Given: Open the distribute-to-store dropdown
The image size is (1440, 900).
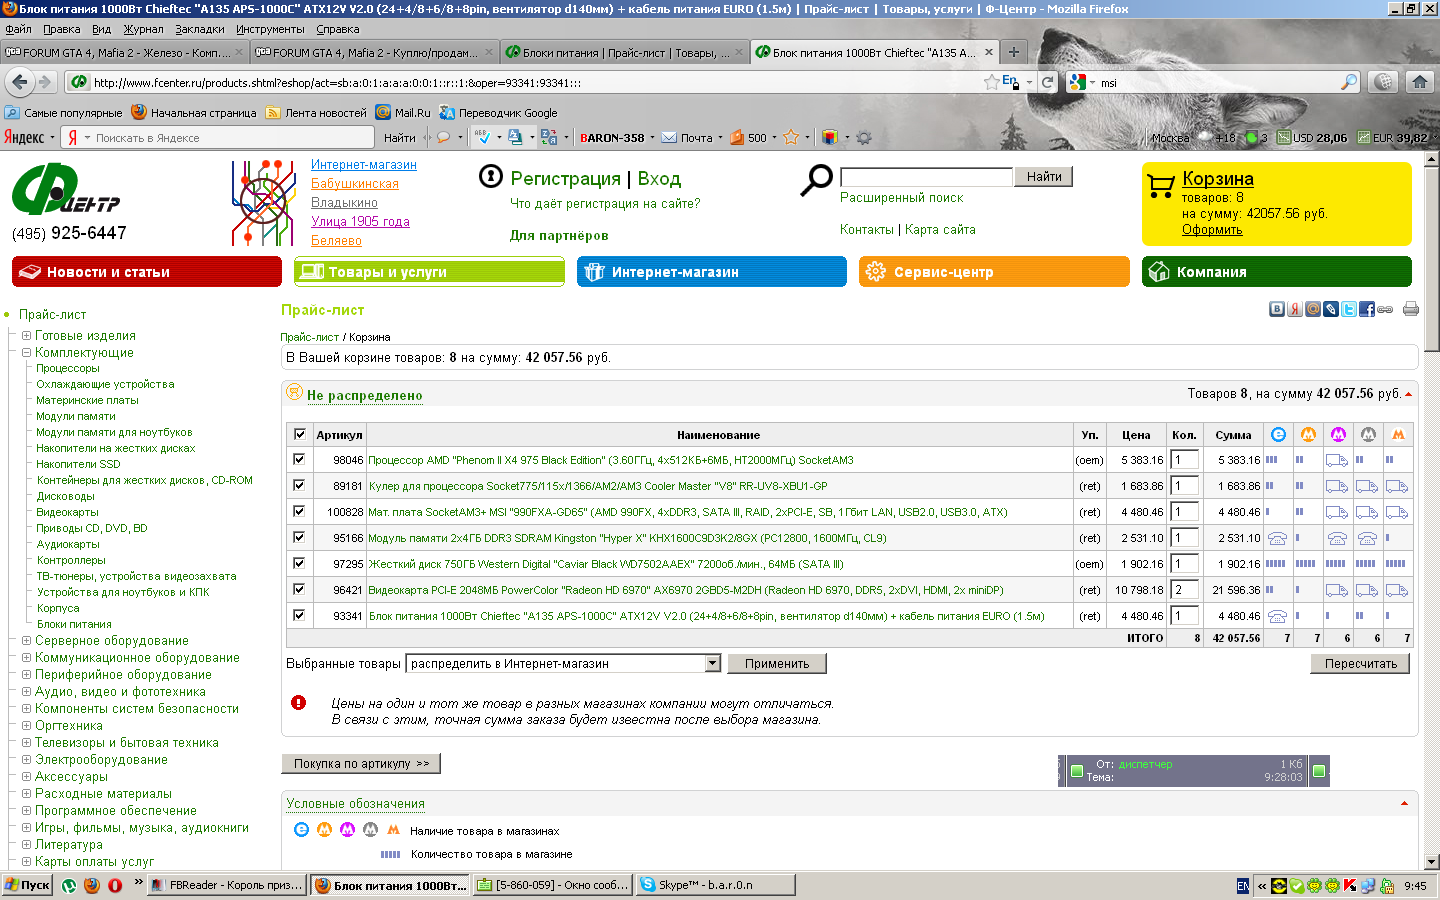Looking at the screenshot, I should coord(563,663).
